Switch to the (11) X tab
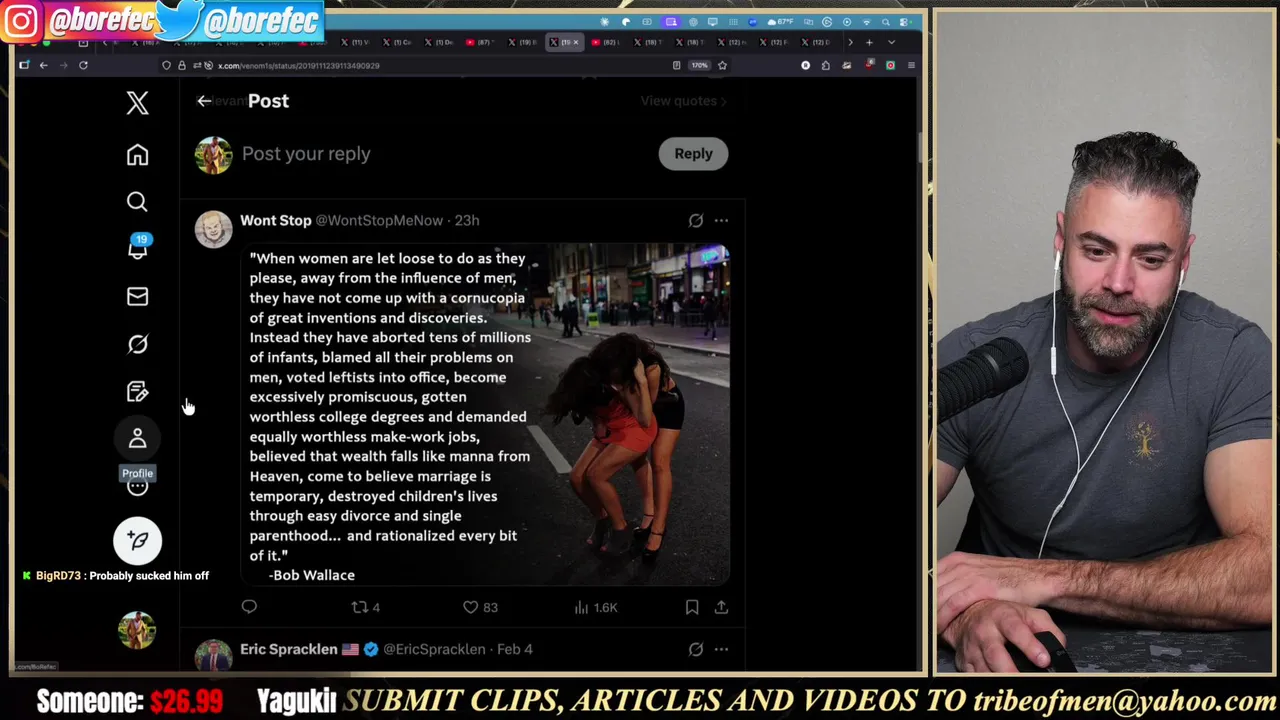 356,42
